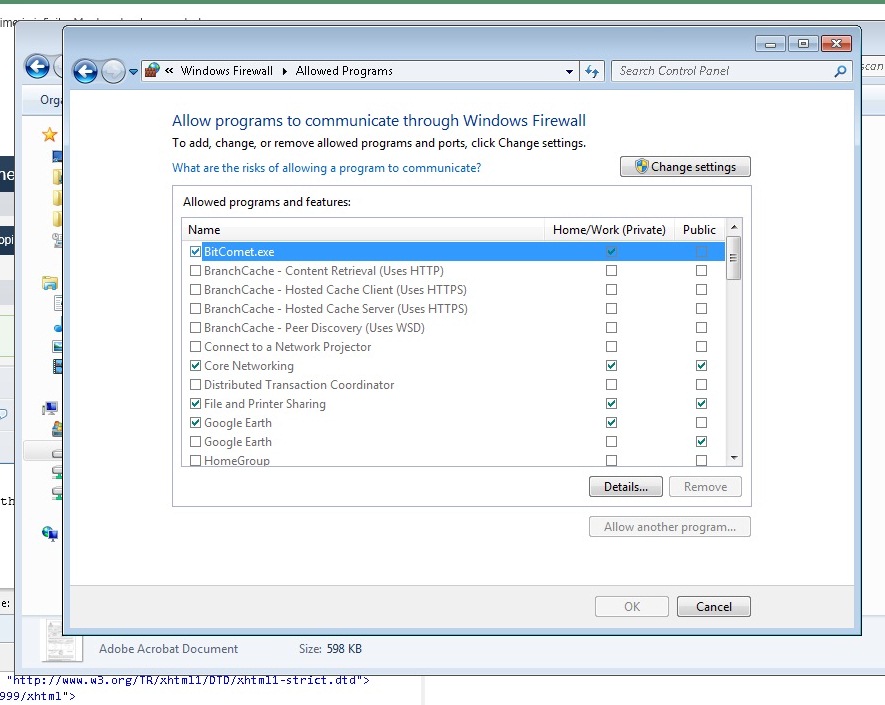
Task: Toggle the first Google Earth Home/Work checkbox
Action: (x=611, y=423)
